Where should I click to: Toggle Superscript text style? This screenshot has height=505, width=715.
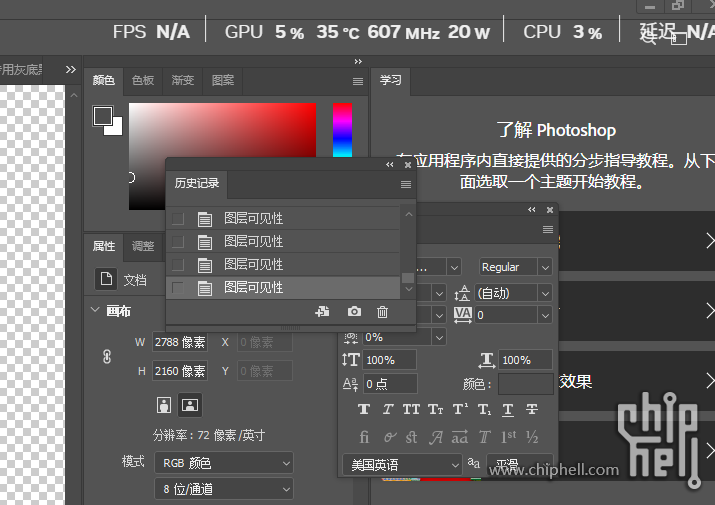click(x=460, y=409)
